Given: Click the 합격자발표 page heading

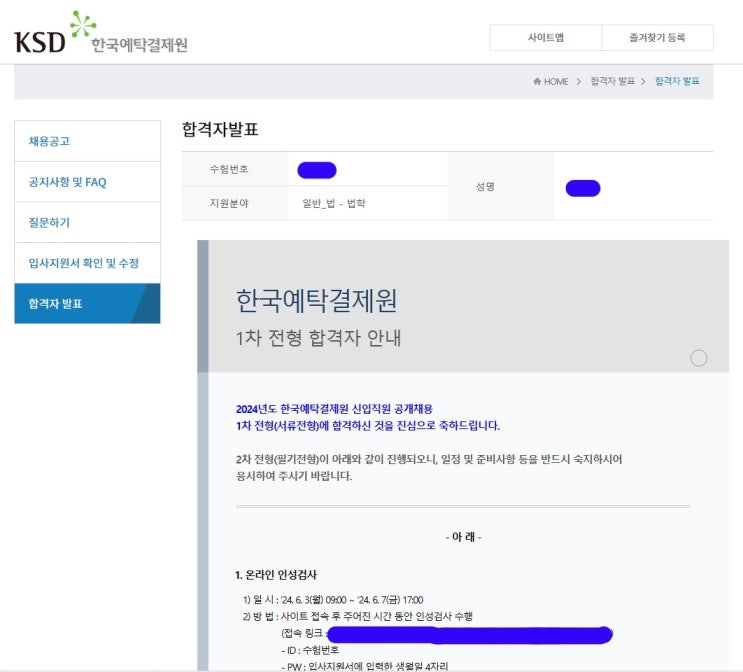Looking at the screenshot, I should tap(220, 129).
